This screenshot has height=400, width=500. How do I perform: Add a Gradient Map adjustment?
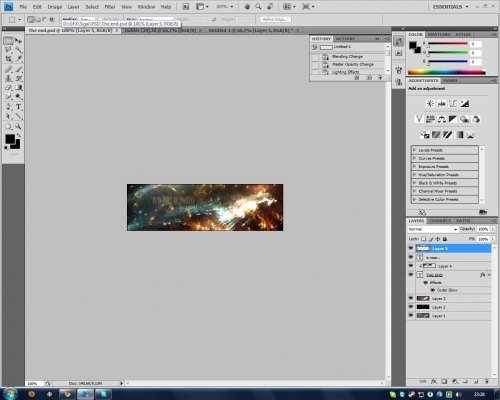(460, 135)
